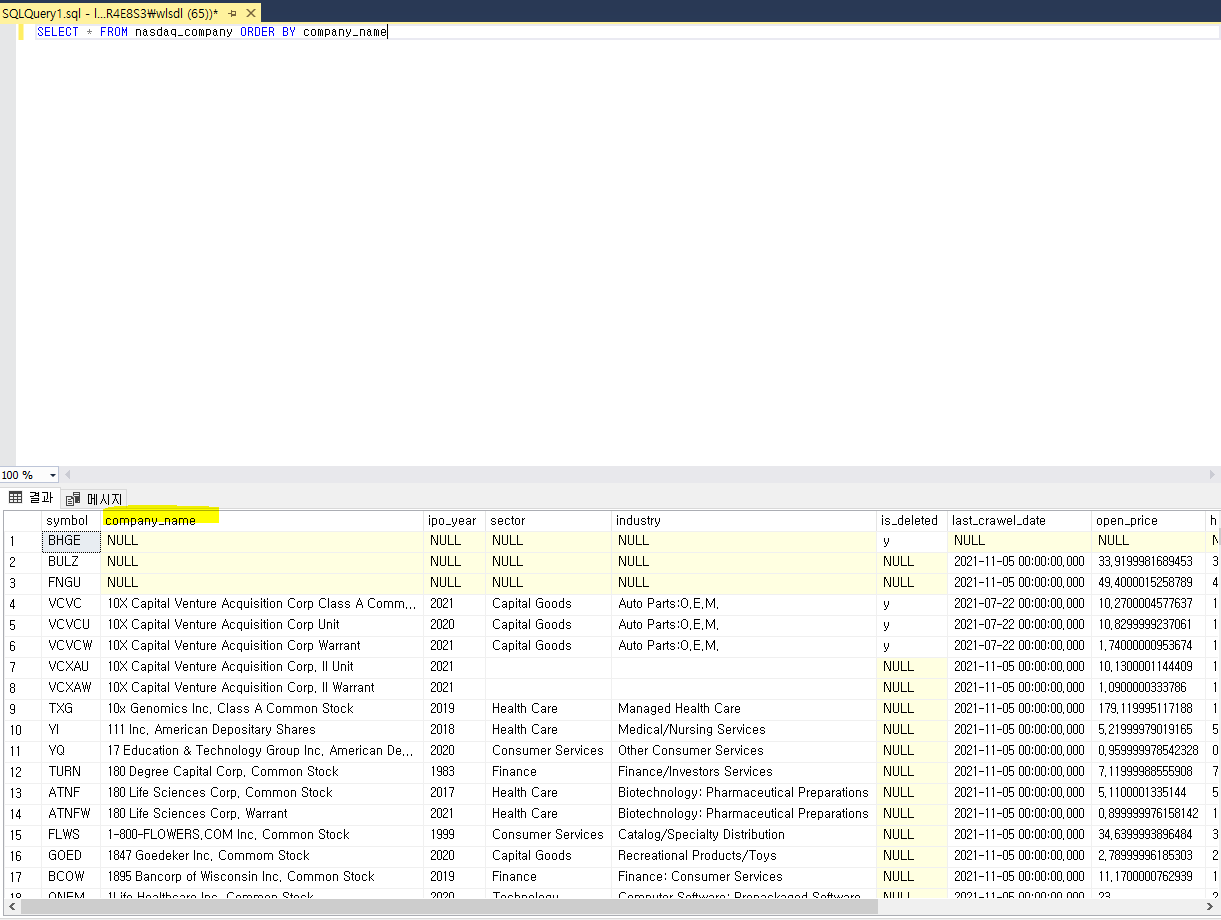This screenshot has height=920, width=1221.
Task: Click the 'Recreational Products/Toys' industry cell
Action: pyautogui.click(x=745, y=856)
